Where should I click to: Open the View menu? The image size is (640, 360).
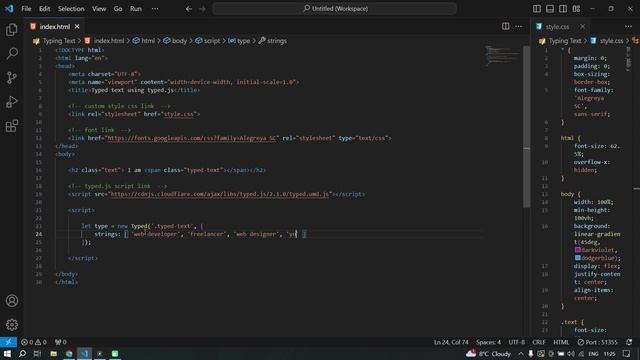(x=99, y=9)
